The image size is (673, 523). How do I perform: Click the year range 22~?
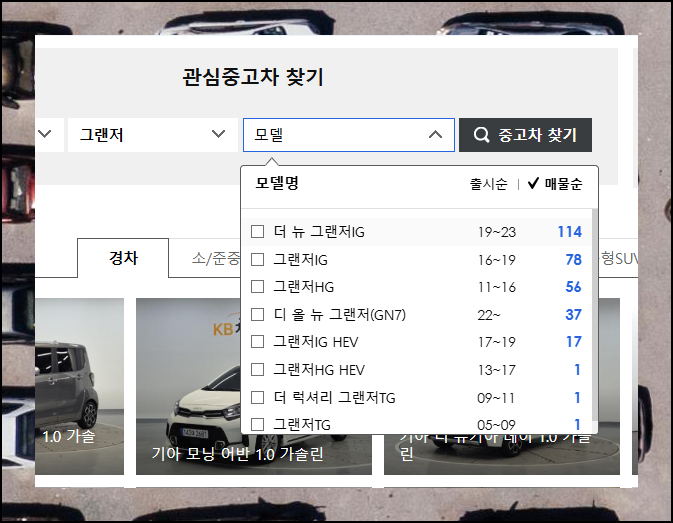pos(489,315)
